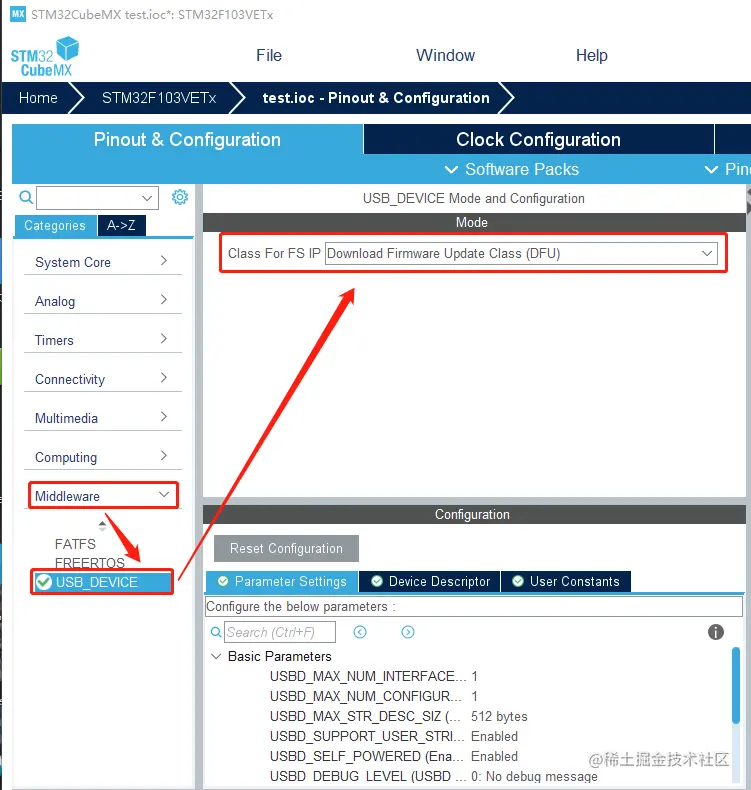Expand the Multimedia category

pyautogui.click(x=102, y=418)
